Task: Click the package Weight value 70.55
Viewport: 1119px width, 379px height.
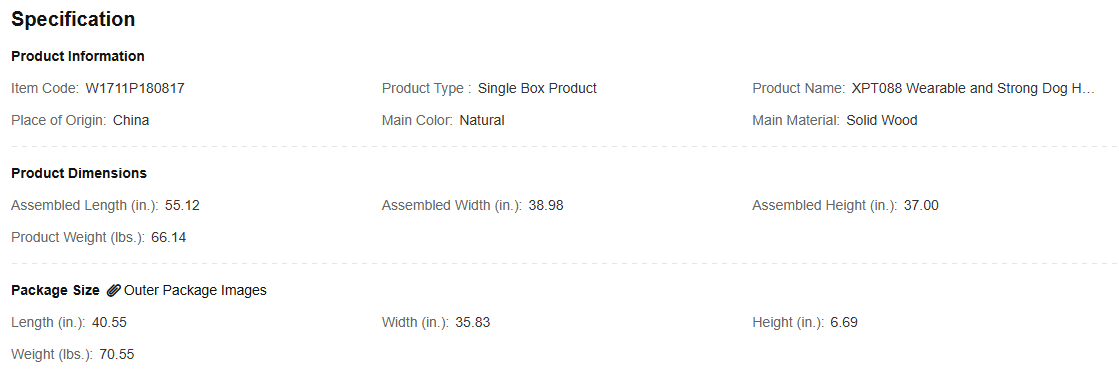Action: (116, 355)
